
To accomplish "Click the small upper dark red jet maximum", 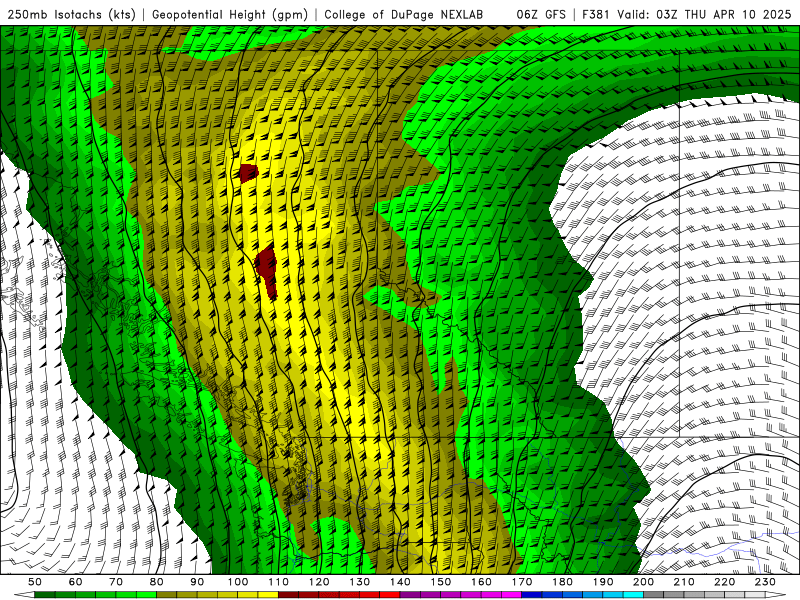I will (x=248, y=173).
